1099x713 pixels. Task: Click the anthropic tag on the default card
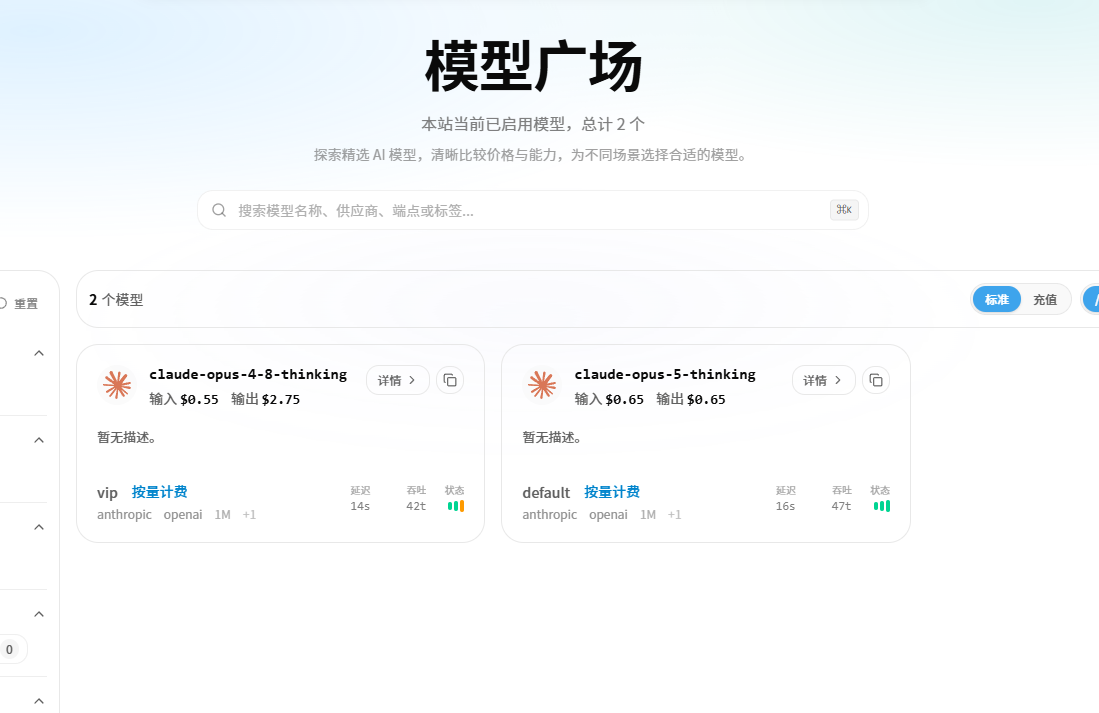click(x=550, y=515)
